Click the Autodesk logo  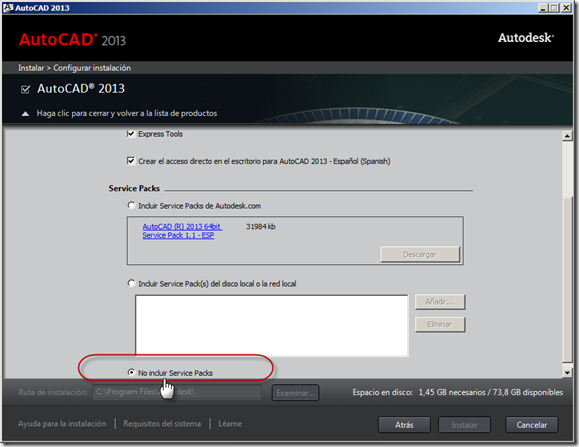click(x=526, y=38)
